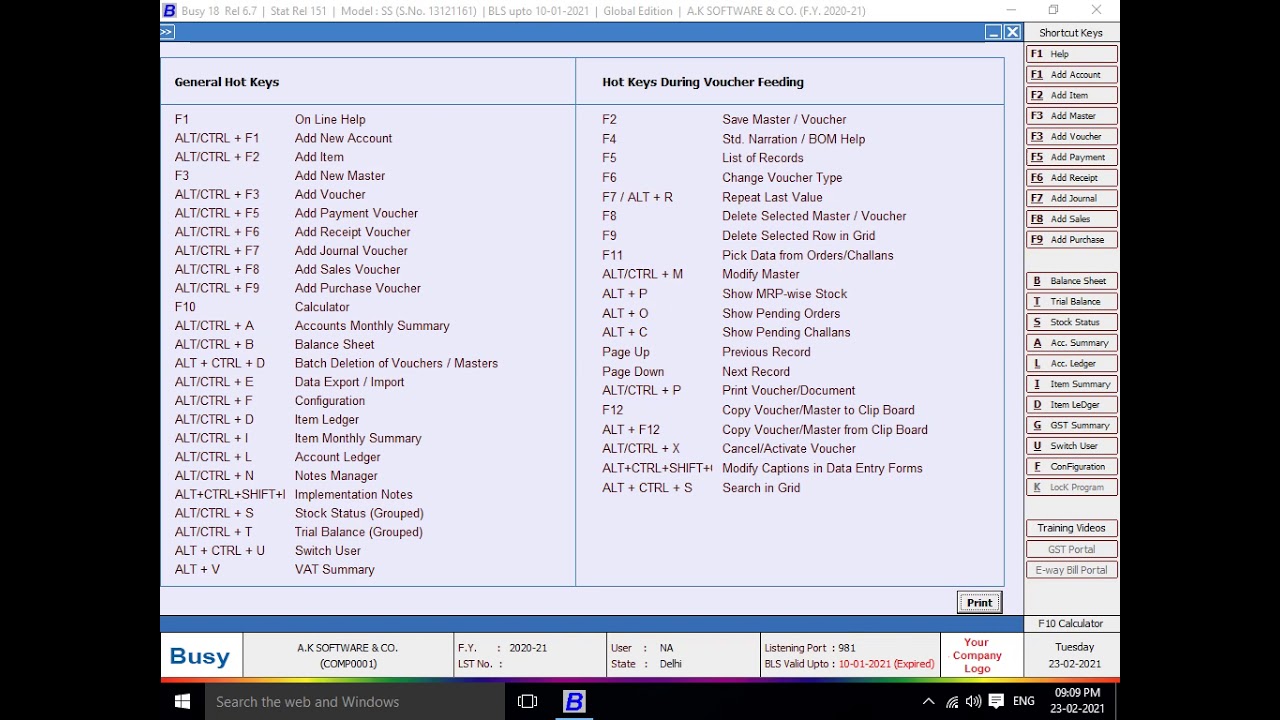1280x720 pixels.
Task: Open network icon in system tray
Action: coord(951,702)
